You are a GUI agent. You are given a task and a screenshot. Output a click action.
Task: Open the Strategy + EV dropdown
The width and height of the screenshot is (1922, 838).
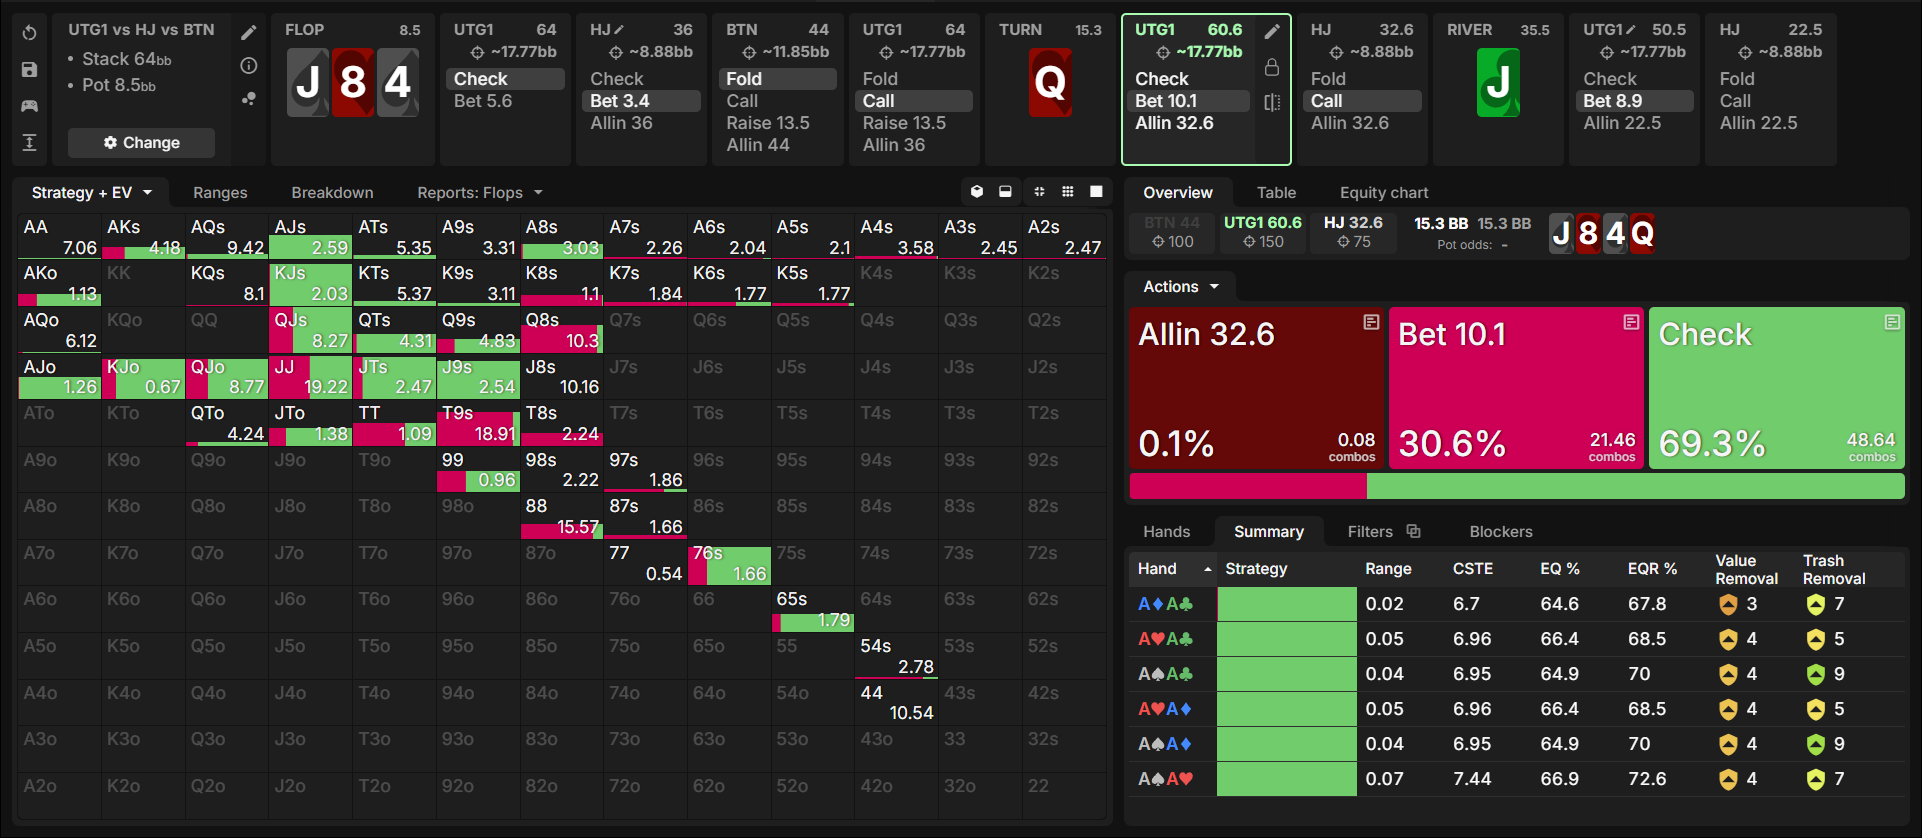[92, 193]
